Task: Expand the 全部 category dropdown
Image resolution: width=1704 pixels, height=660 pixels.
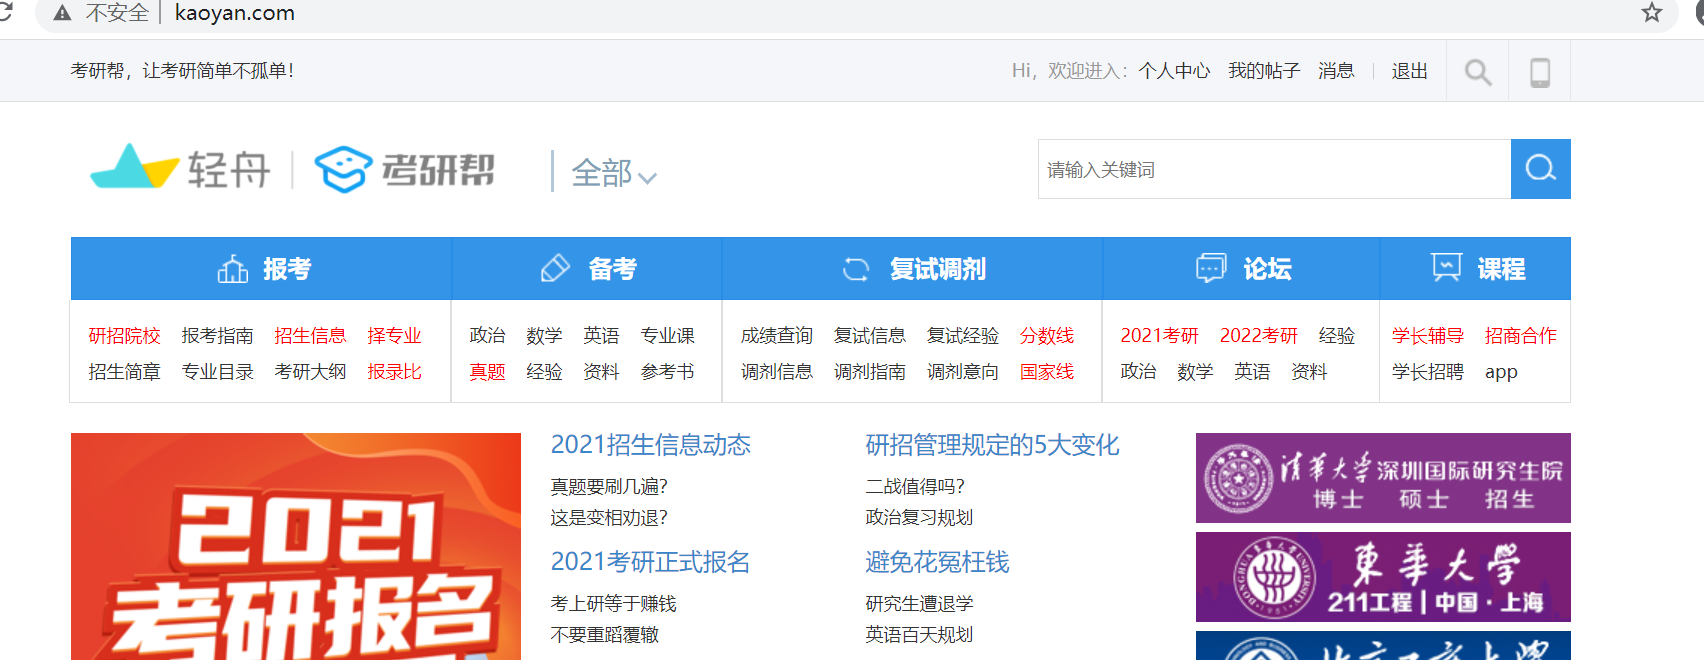Action: [614, 173]
